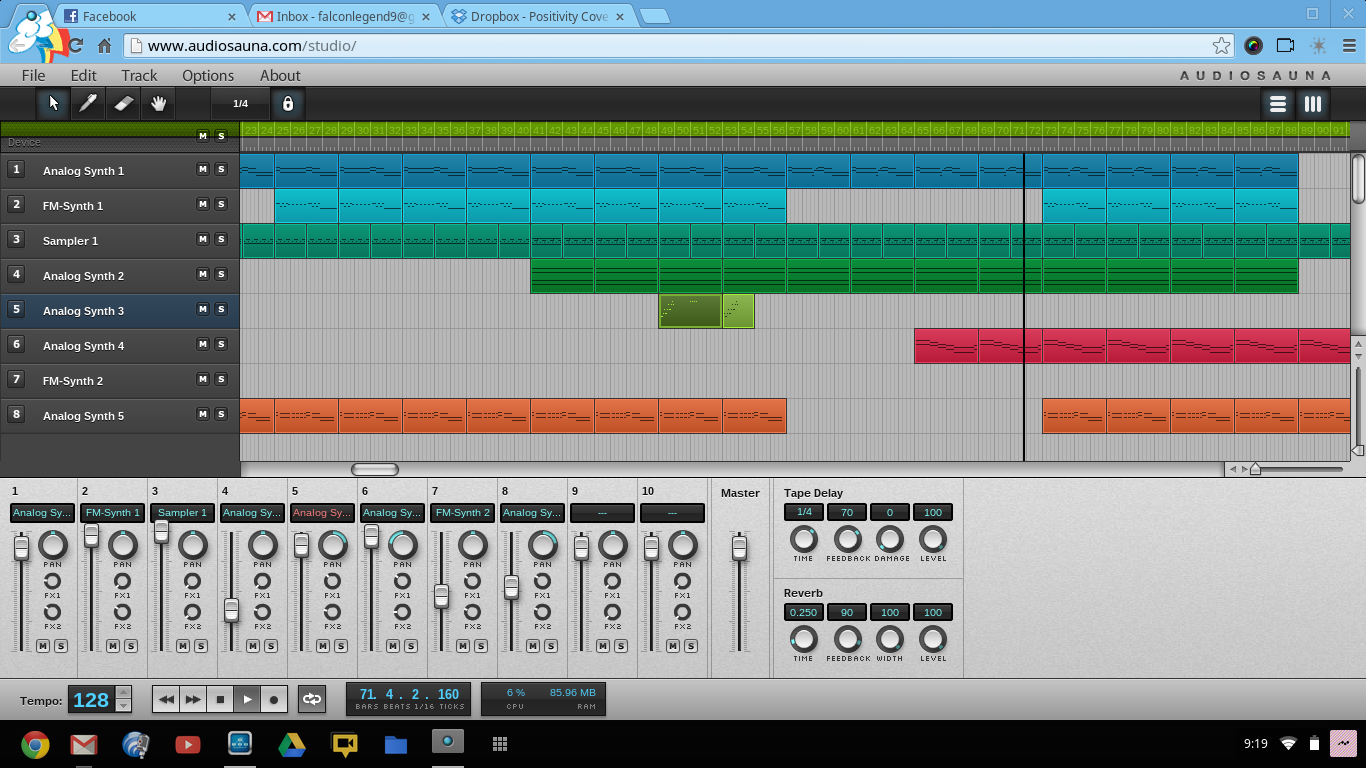Viewport: 1366px width, 768px height.
Task: Toggle the loop playback button
Action: [x=312, y=699]
